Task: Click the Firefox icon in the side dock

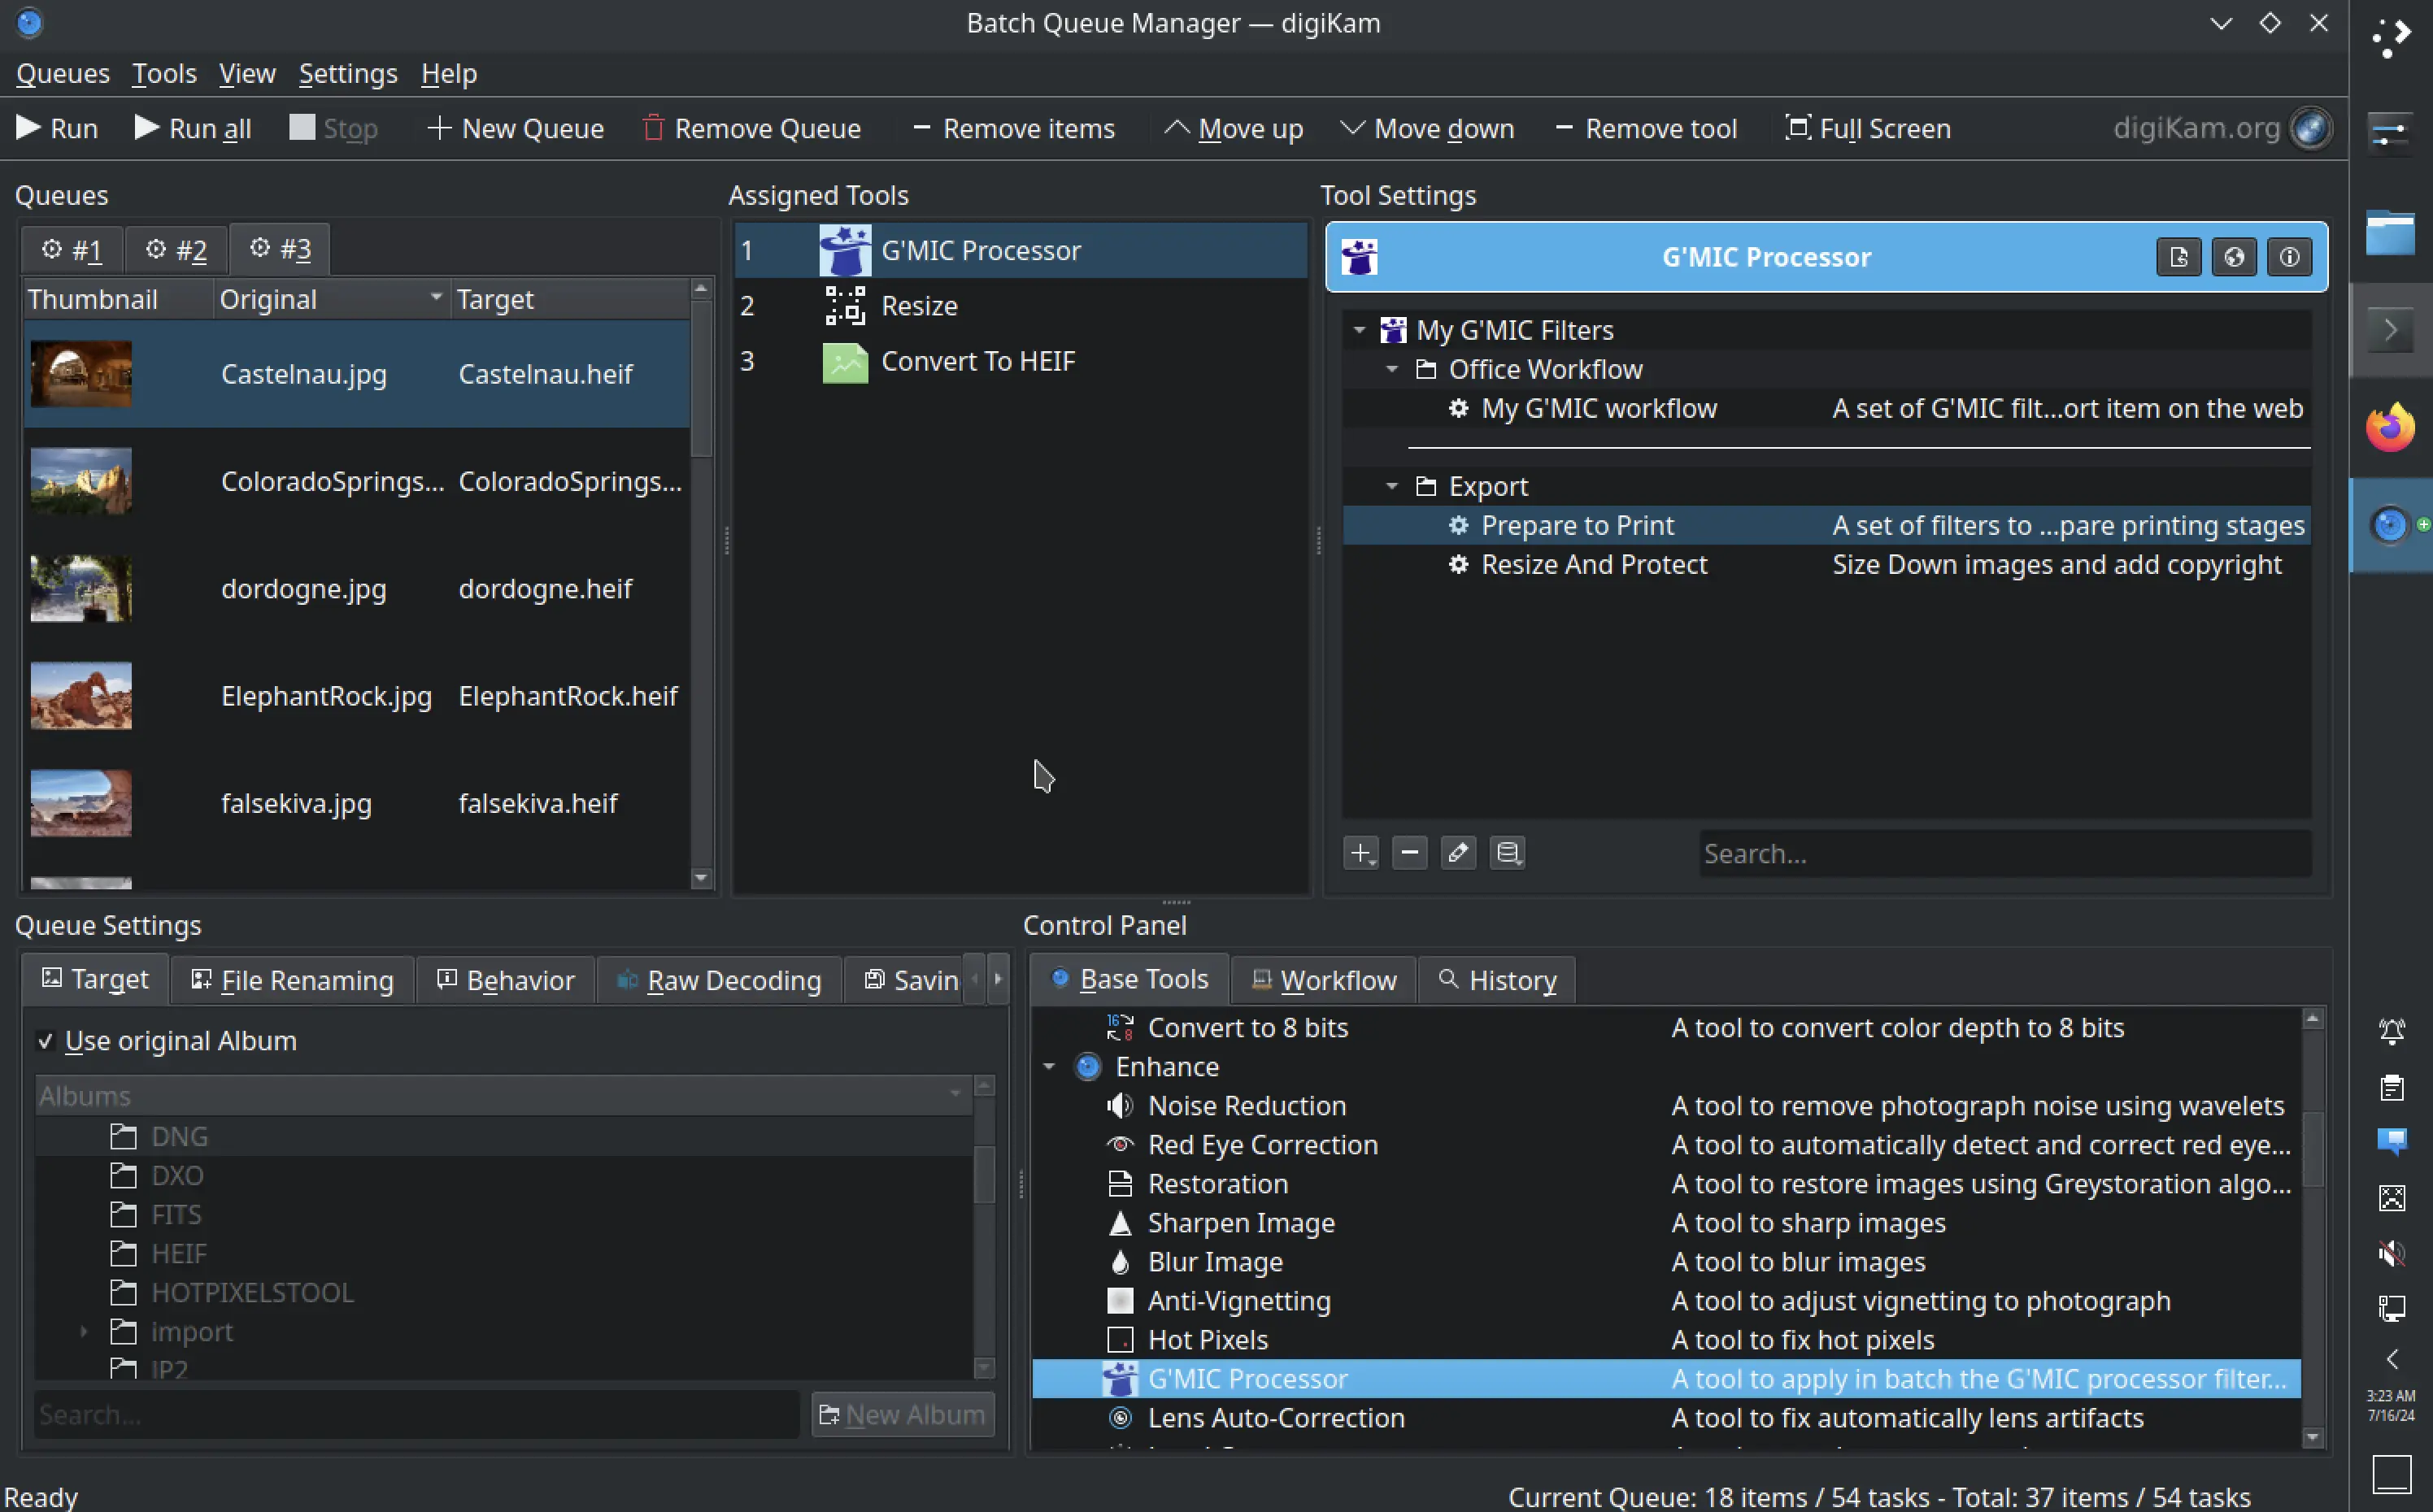Action: tap(2389, 428)
